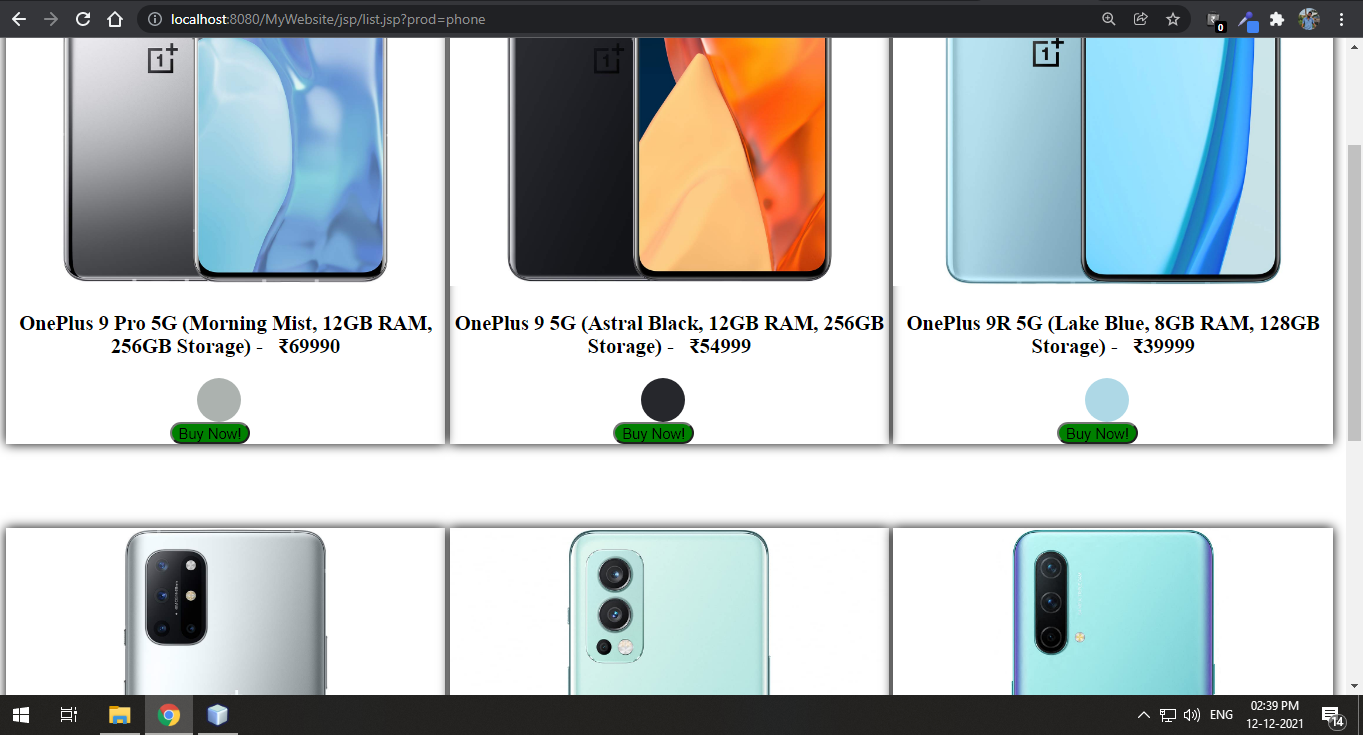This screenshot has width=1363, height=735.
Task: Click the site information icon beside localhost
Action: (155, 19)
